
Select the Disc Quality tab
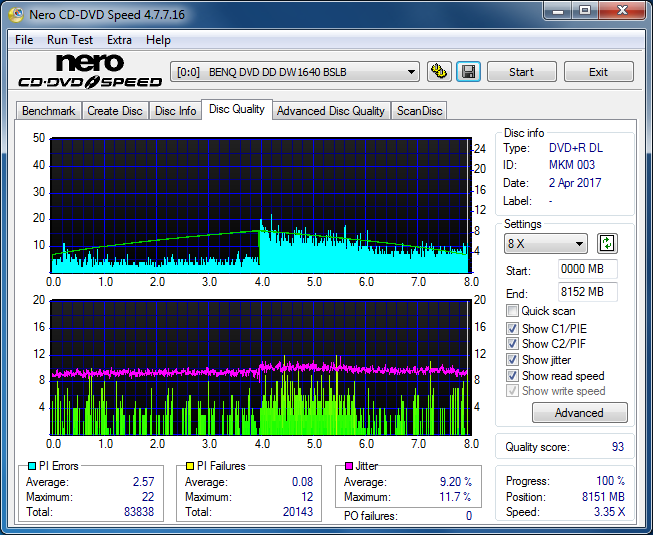click(237, 109)
